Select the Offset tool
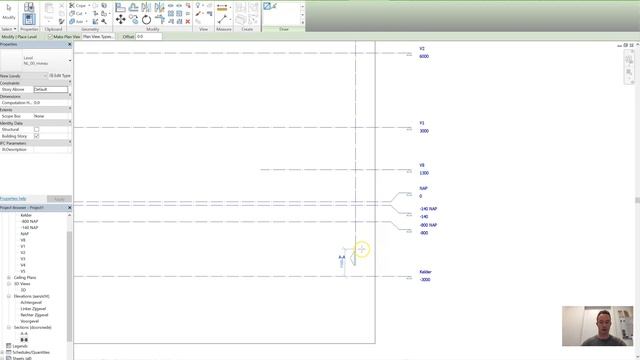This screenshot has height=360, width=640. coord(133,7)
